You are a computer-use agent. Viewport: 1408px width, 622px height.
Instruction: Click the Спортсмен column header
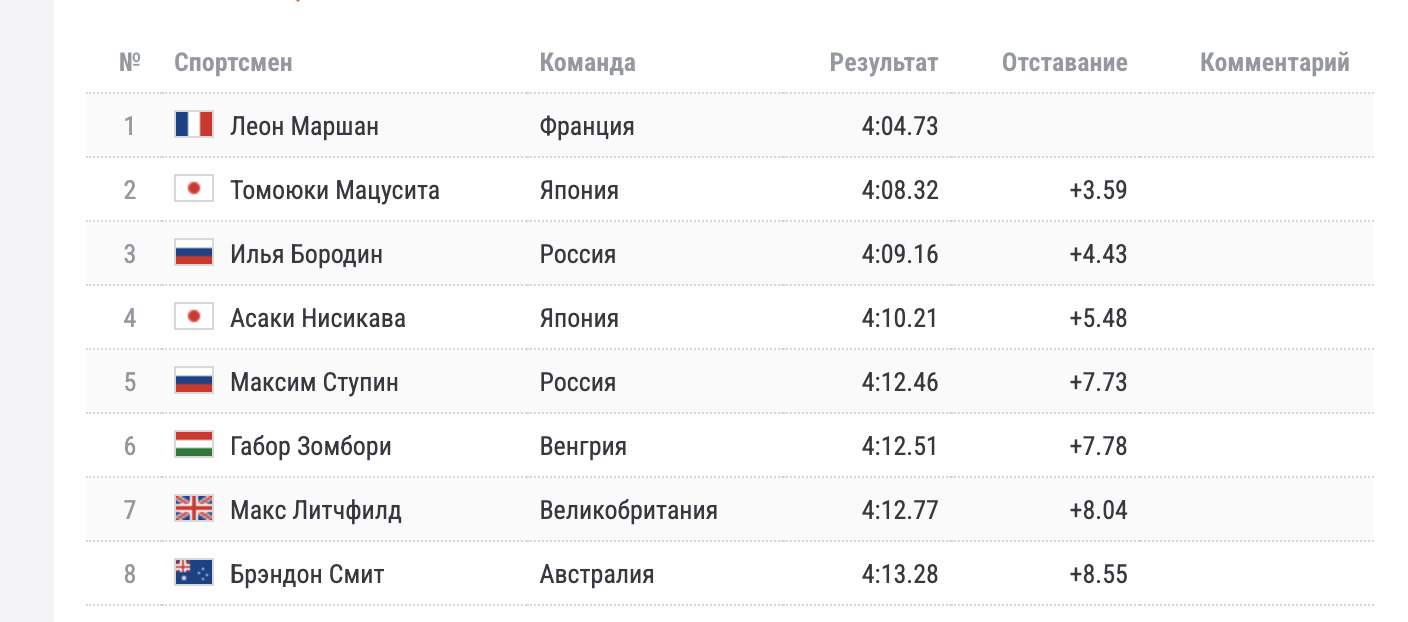point(233,62)
